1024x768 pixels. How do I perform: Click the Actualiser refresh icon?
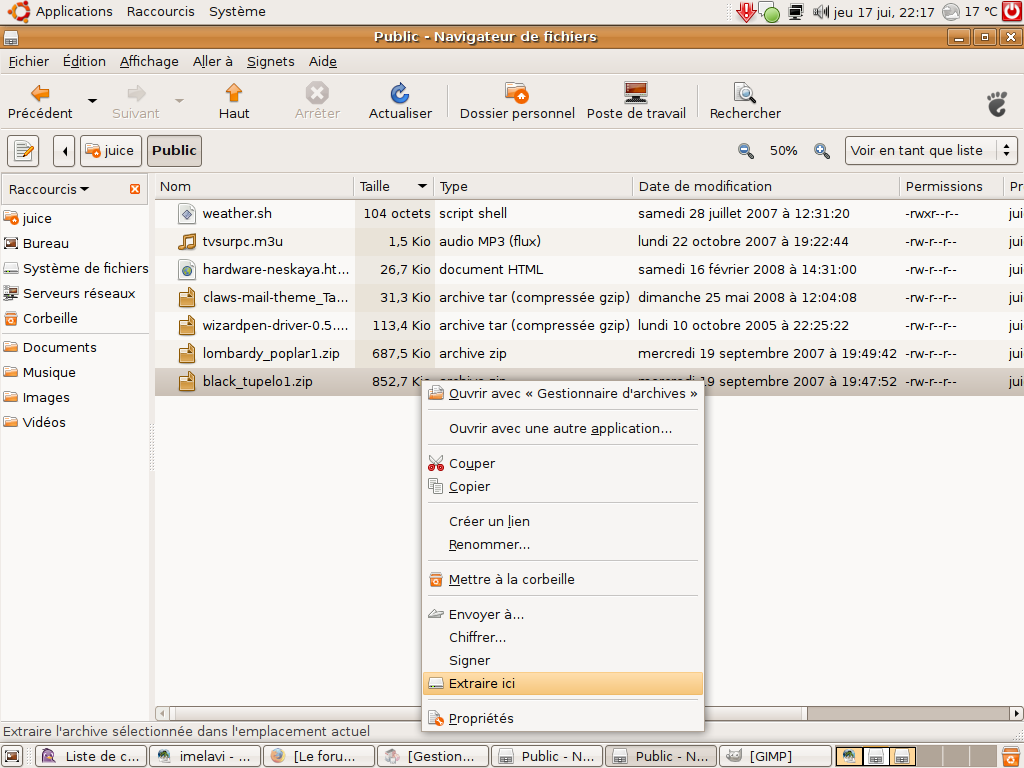point(400,94)
